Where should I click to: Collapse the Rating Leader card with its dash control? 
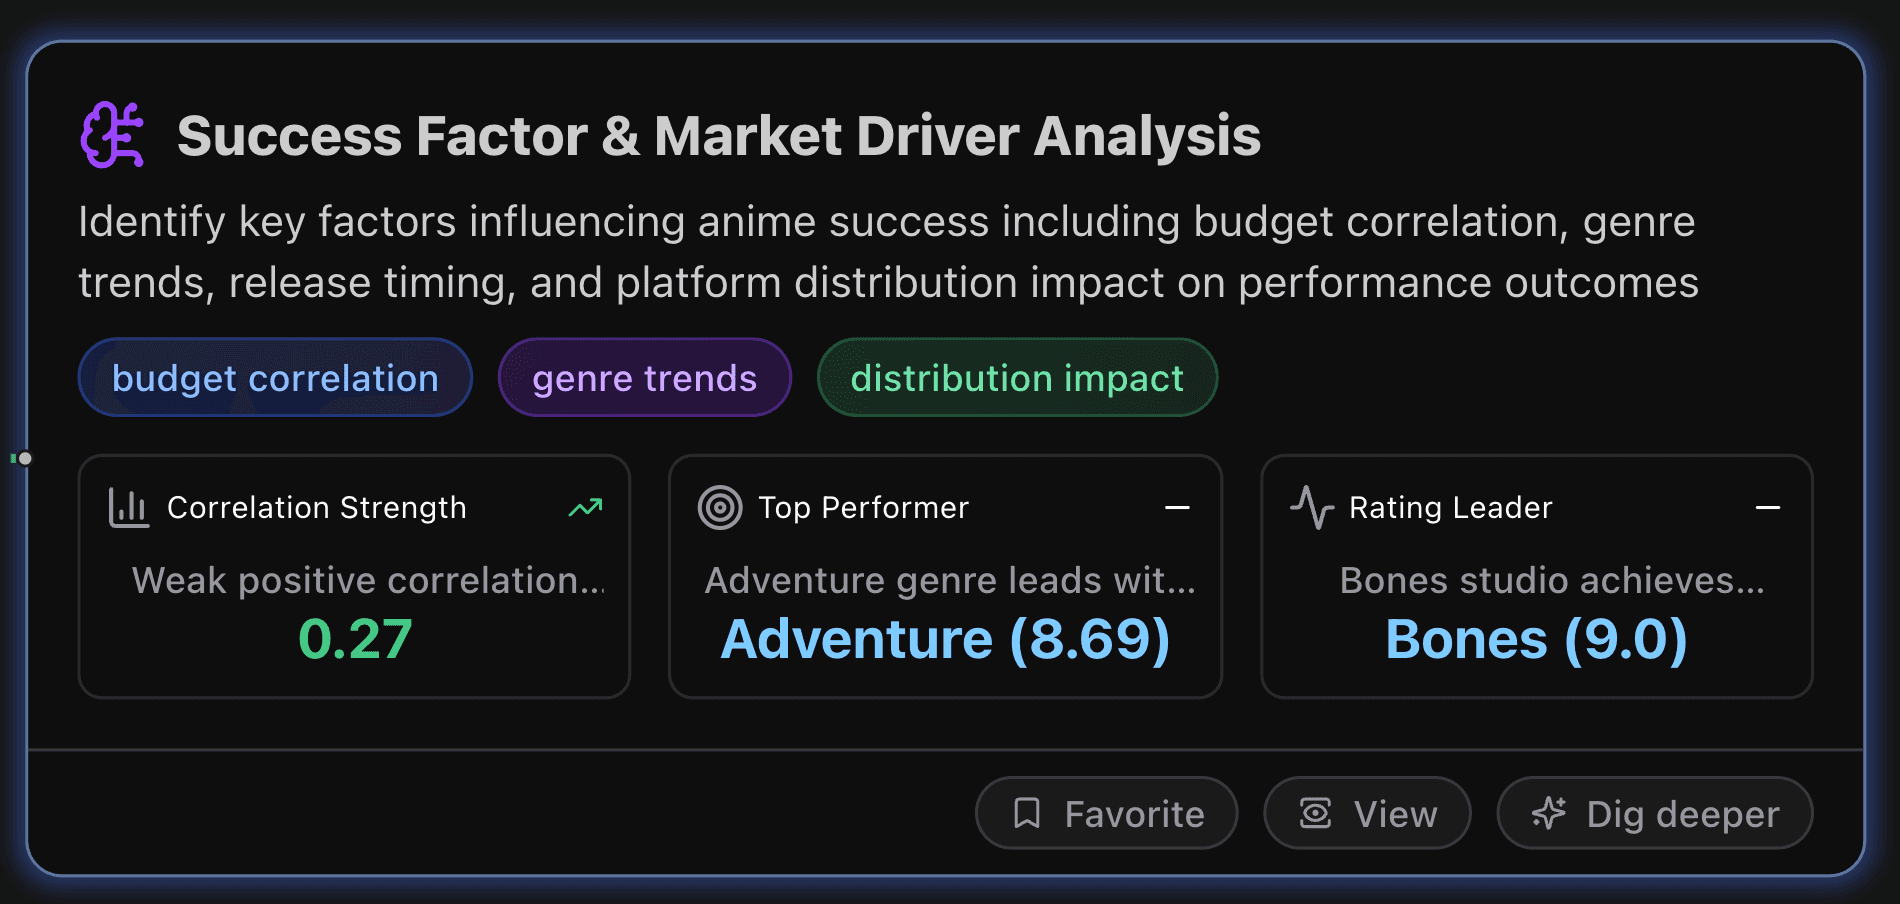1768,507
